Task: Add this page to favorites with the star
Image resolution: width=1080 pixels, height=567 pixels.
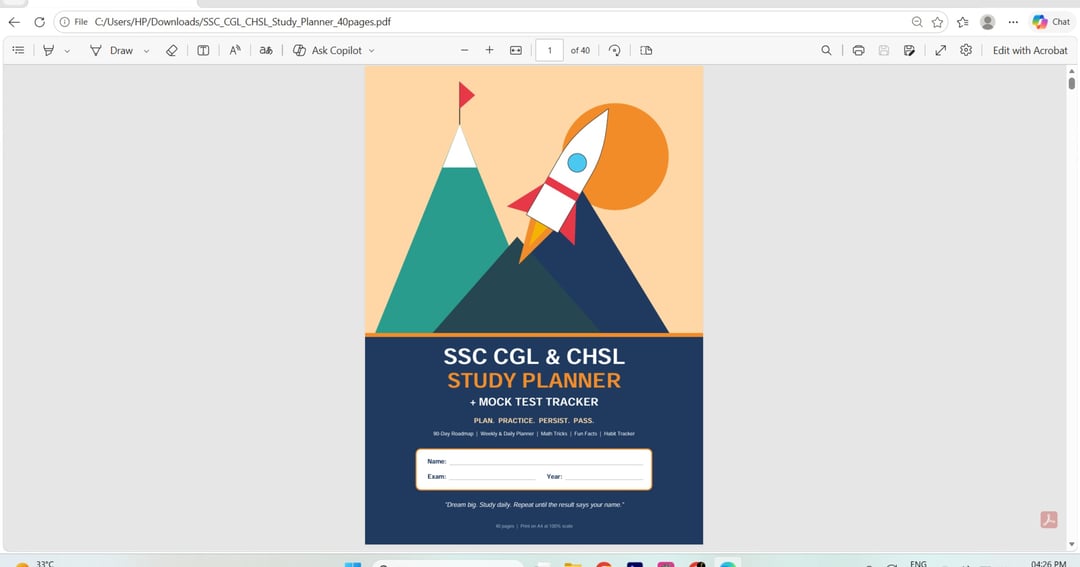Action: click(937, 22)
